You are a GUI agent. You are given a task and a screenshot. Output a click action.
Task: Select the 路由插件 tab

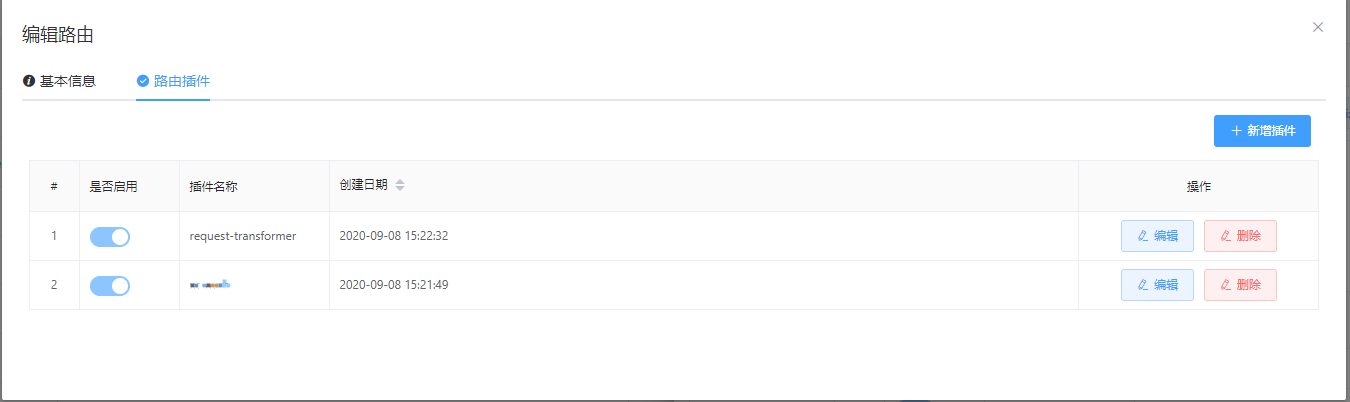click(x=173, y=81)
